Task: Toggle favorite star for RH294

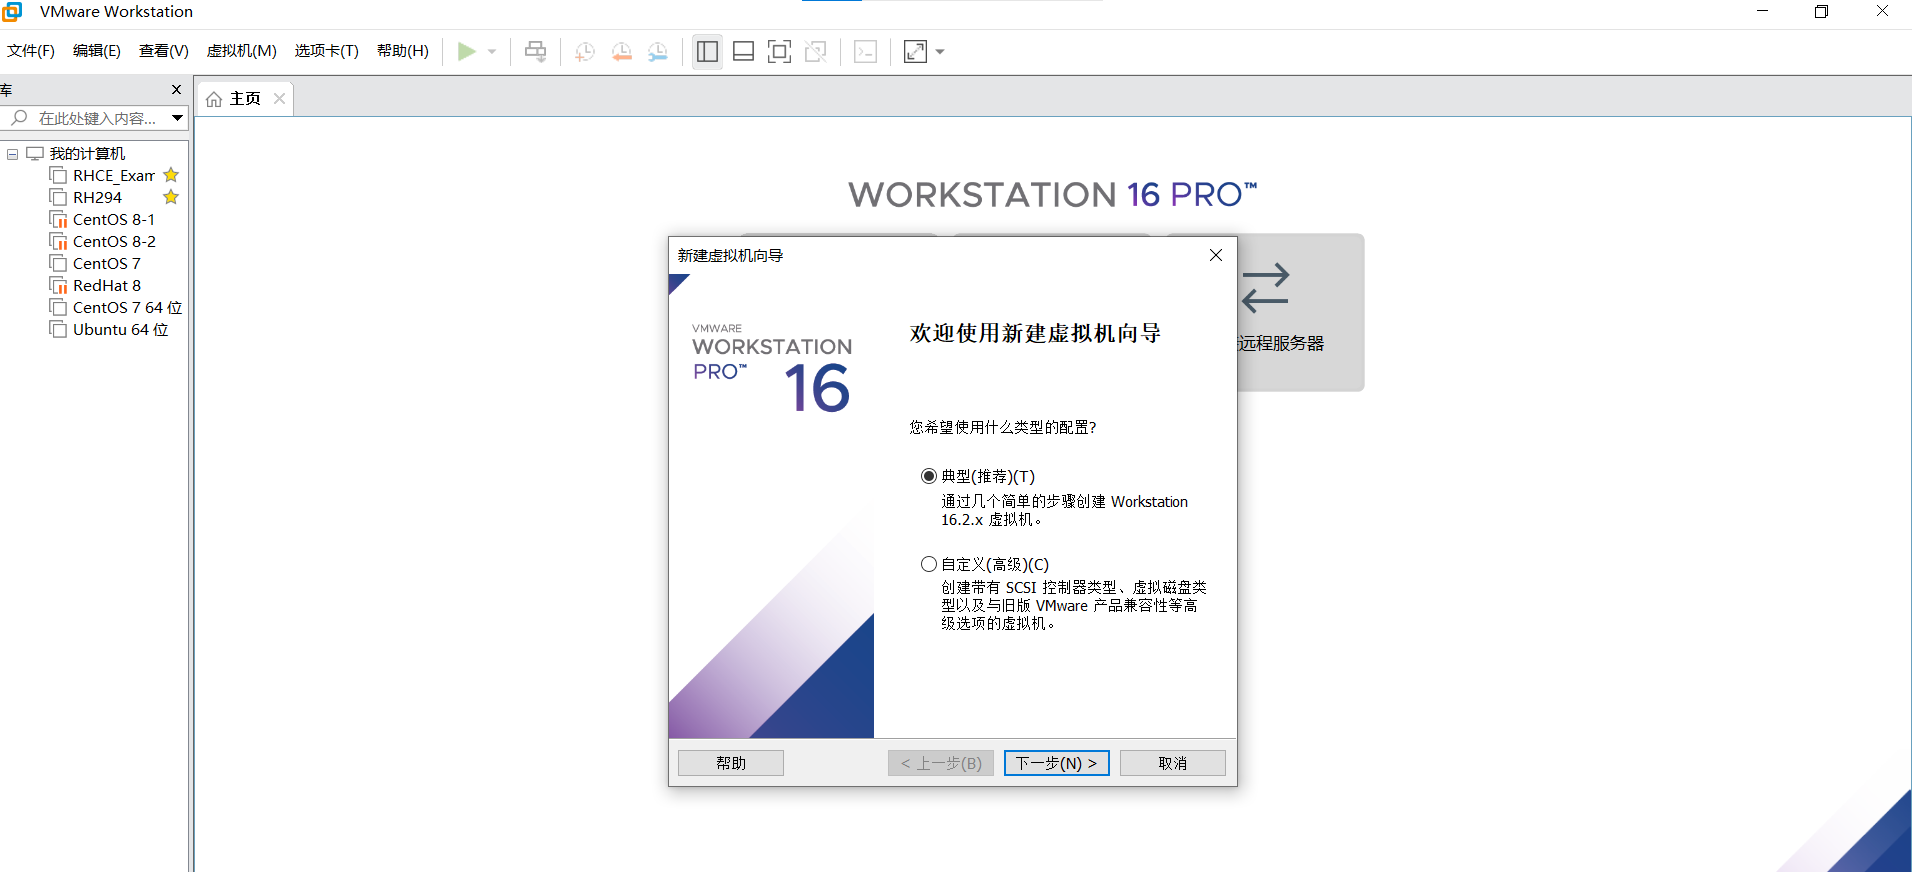Action: point(171,197)
